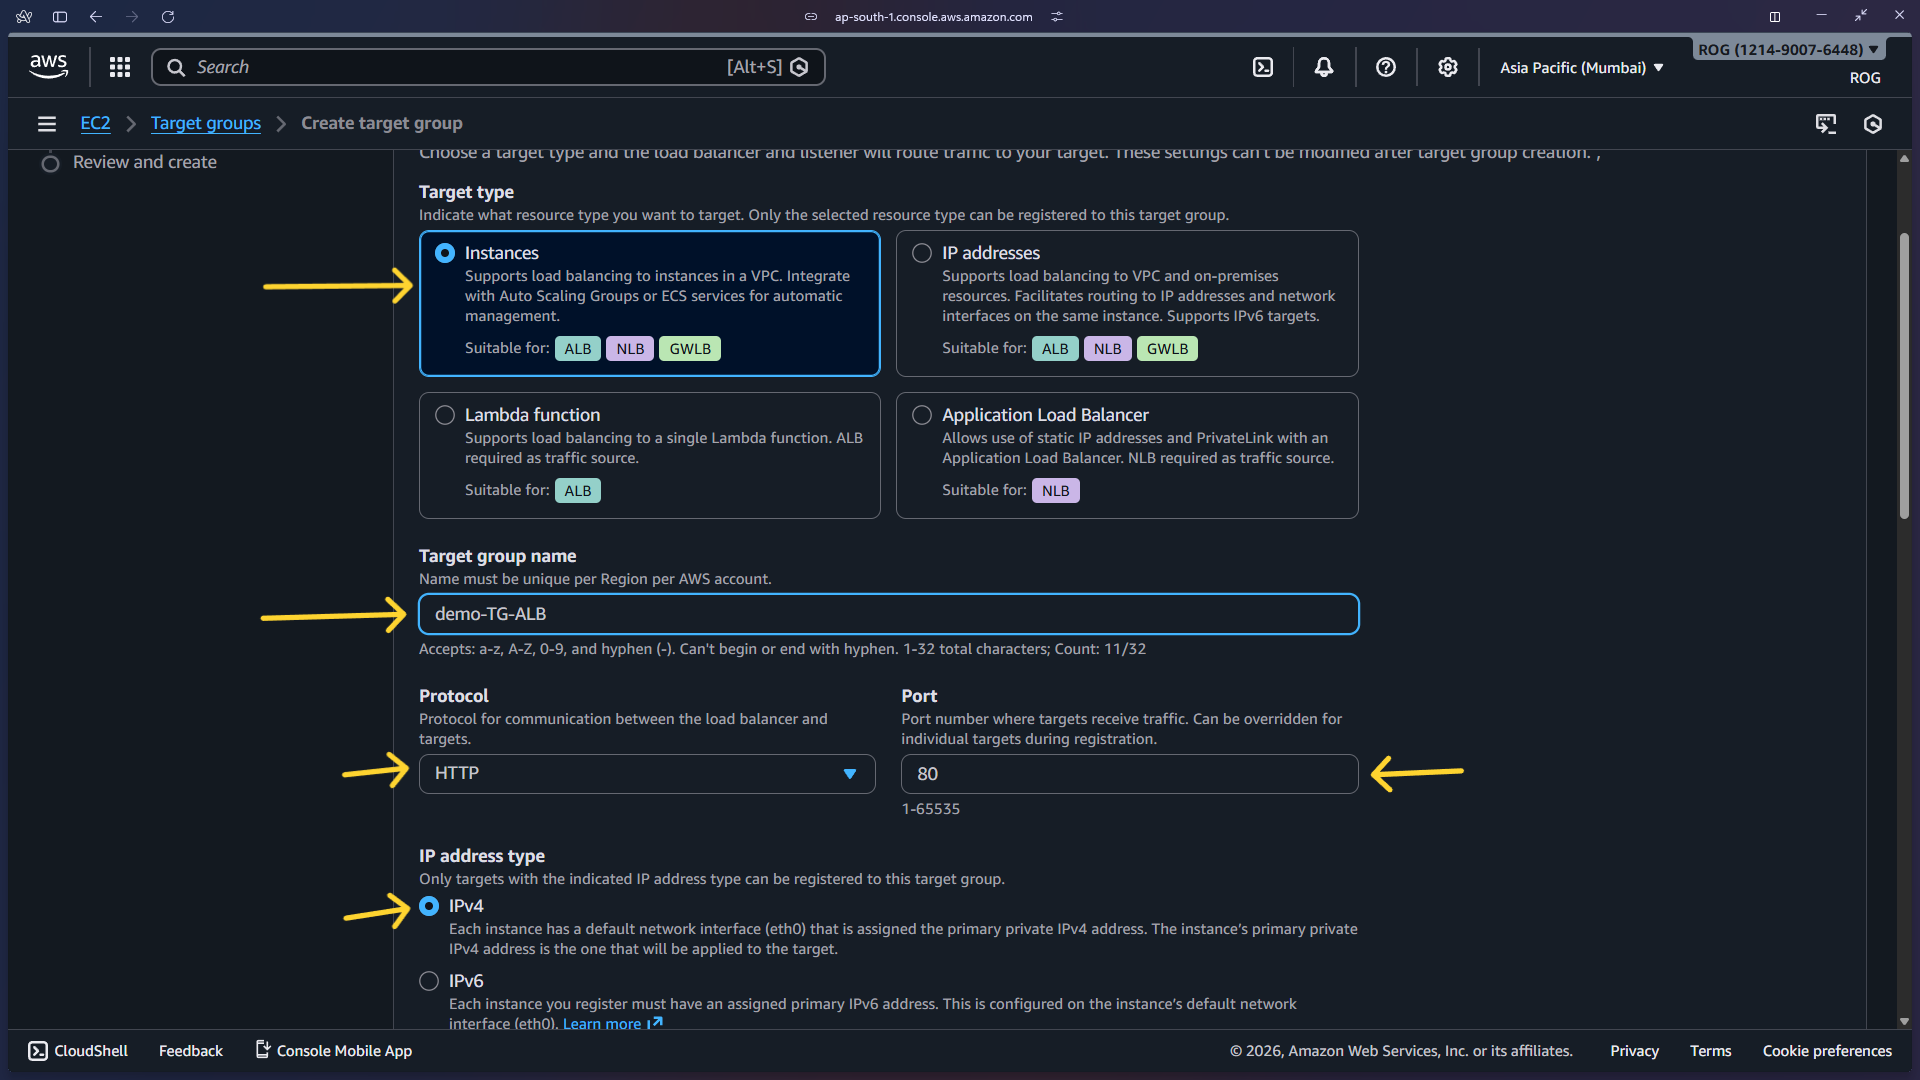The height and width of the screenshot is (1080, 1920).
Task: Open the AWS services grid menu
Action: 119,66
